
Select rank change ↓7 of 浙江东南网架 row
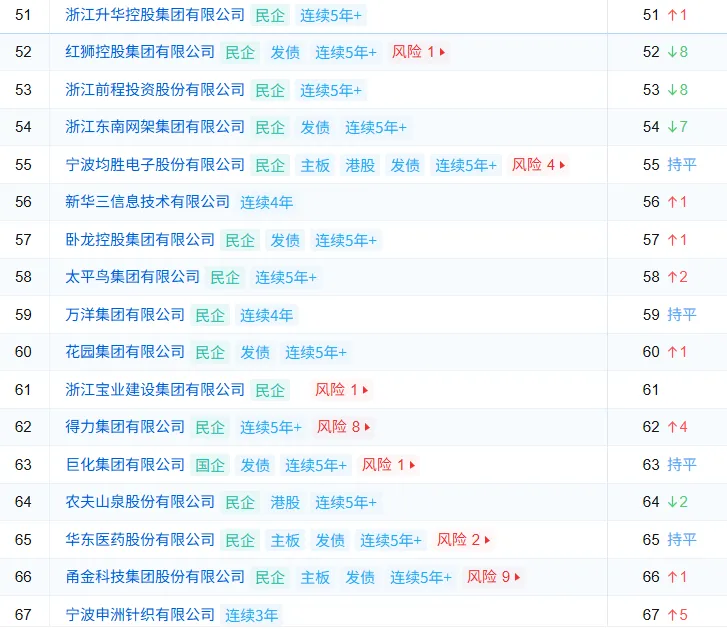point(677,127)
